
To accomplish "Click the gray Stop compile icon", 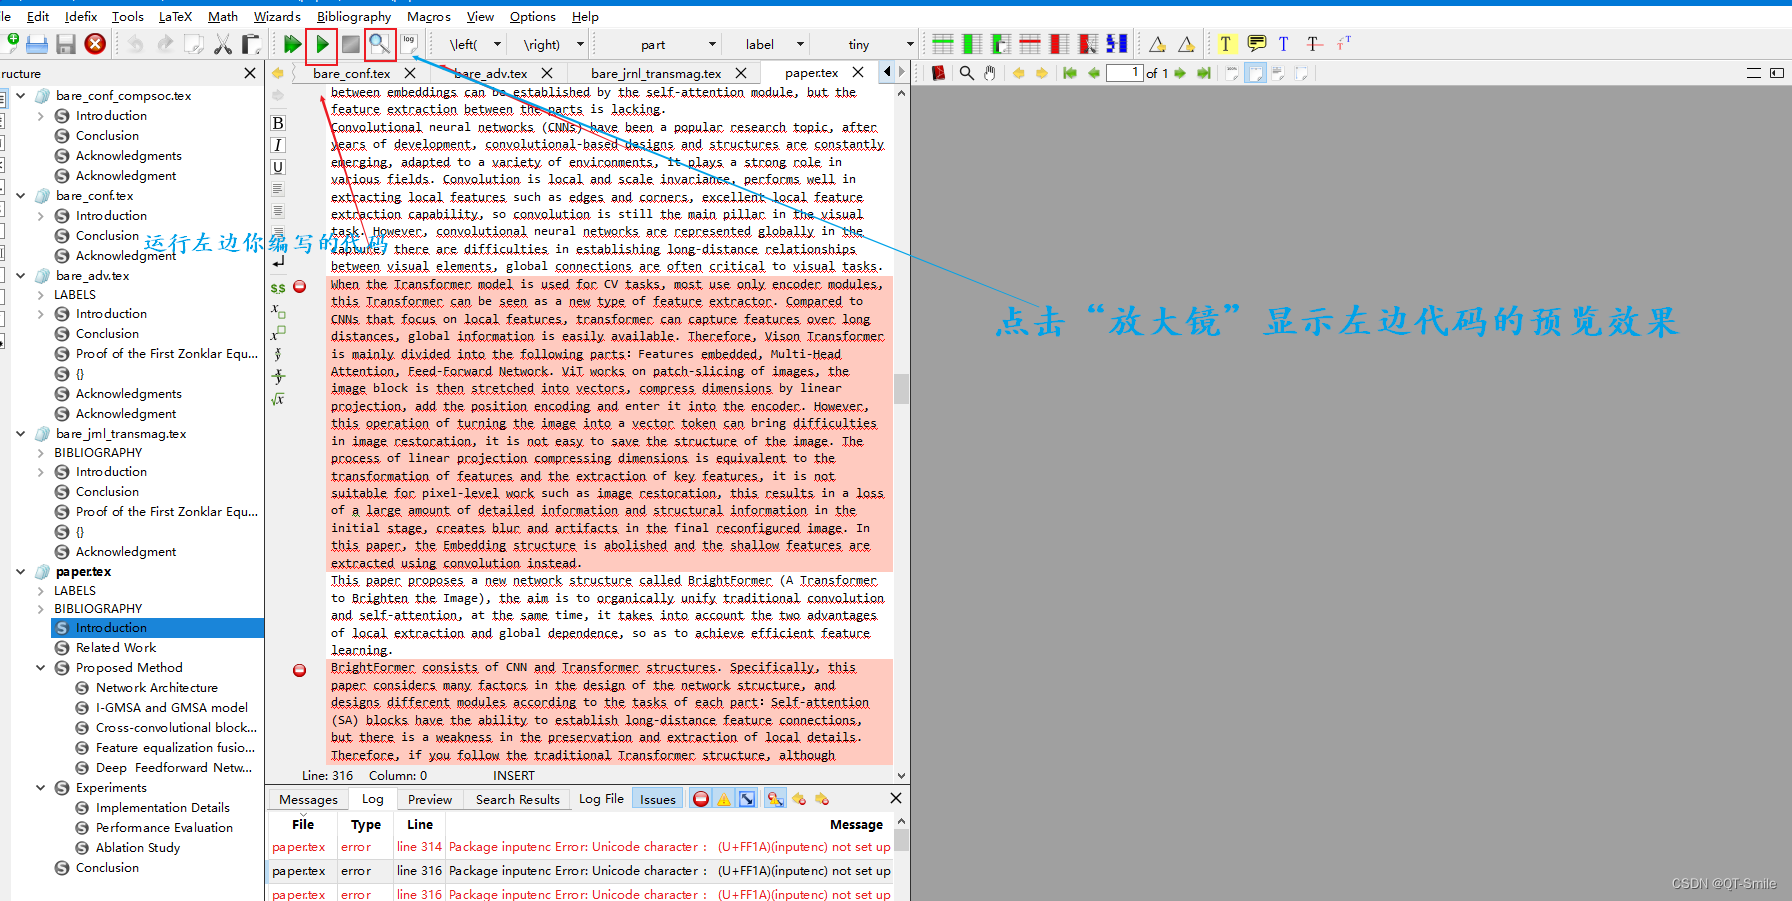I will 351,44.
